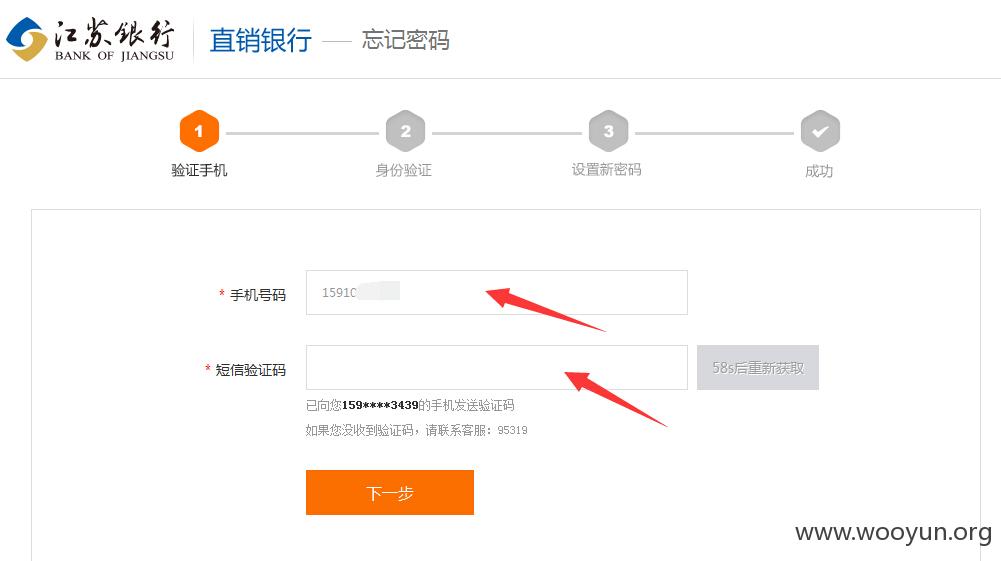Click the 短信验证码 field label

tap(250, 370)
